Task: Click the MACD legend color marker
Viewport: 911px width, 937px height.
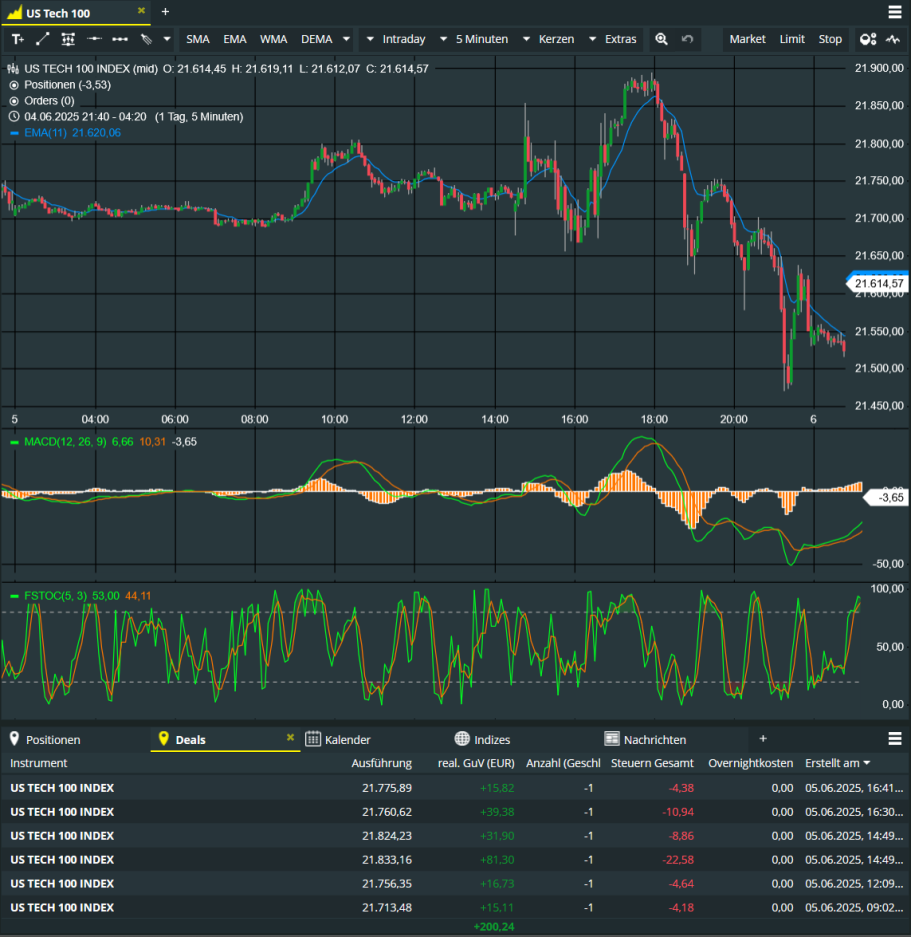Action: coord(14,443)
